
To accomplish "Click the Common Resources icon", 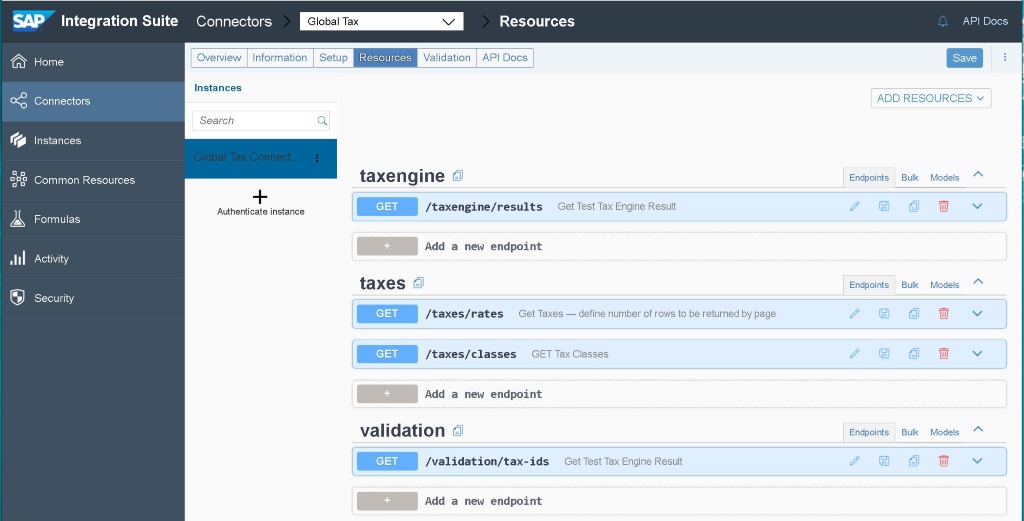I will pyautogui.click(x=18, y=180).
